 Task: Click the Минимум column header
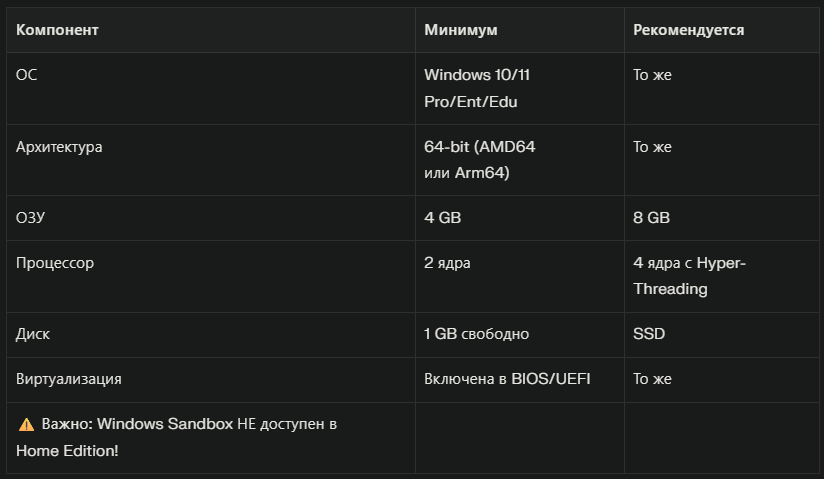pos(460,30)
